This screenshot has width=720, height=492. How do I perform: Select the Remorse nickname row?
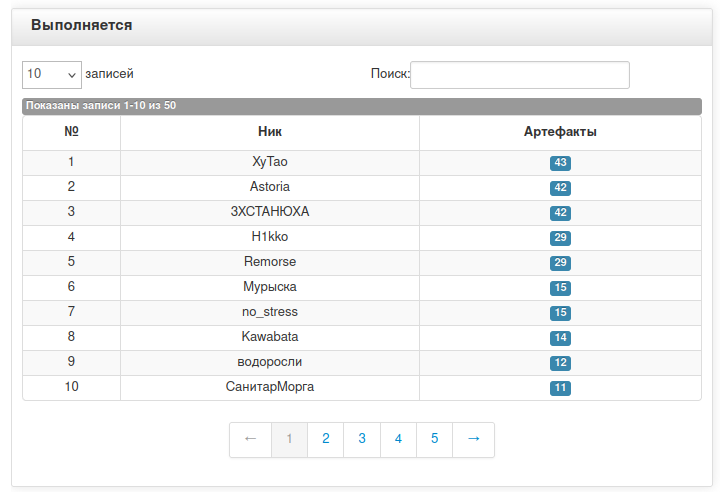[x=362, y=263]
